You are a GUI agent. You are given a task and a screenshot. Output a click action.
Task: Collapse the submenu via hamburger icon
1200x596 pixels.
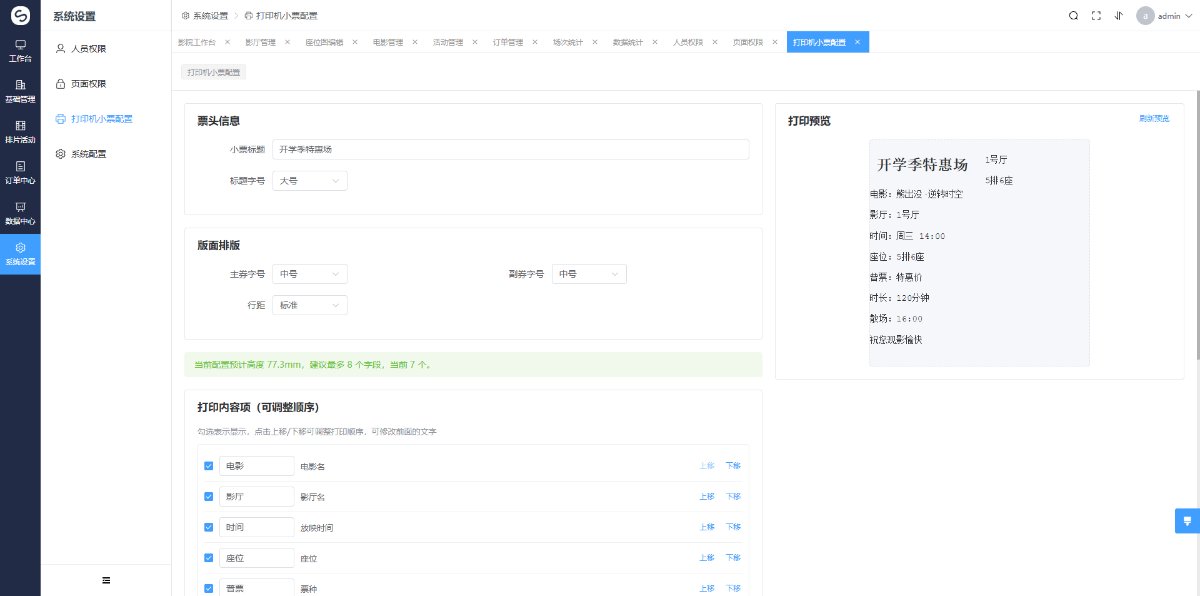(106, 580)
